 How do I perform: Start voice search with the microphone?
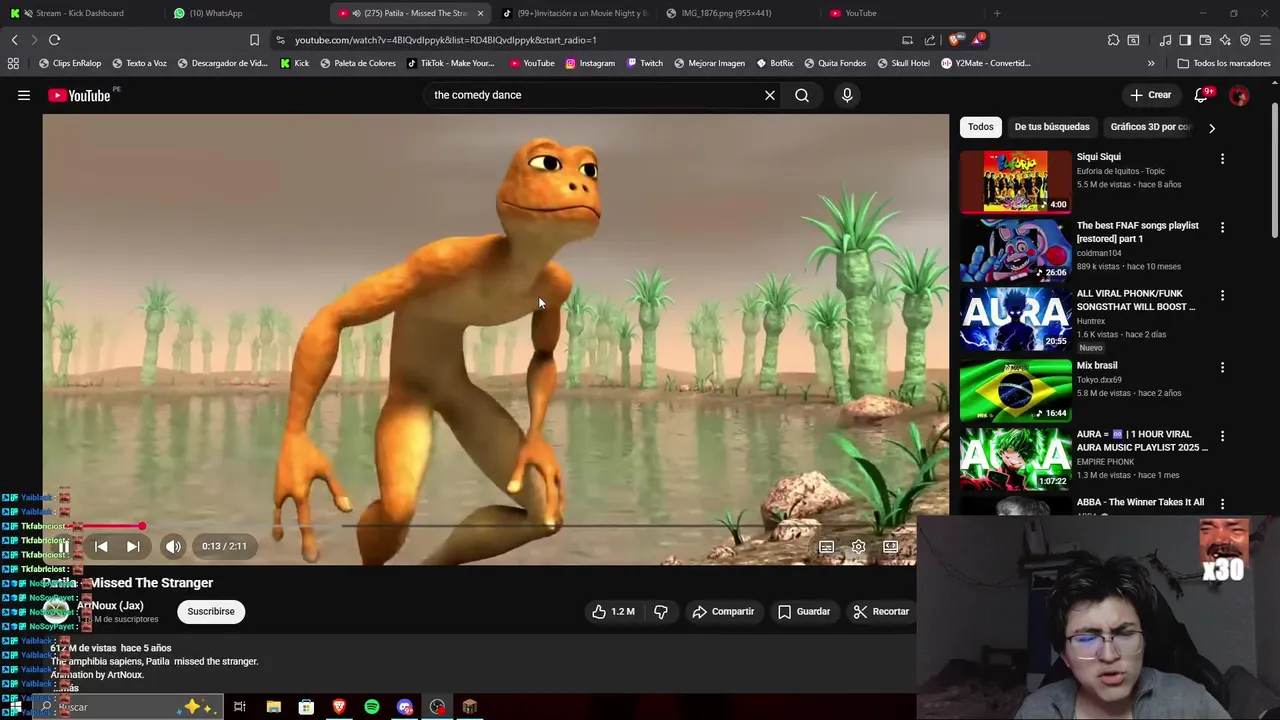(847, 95)
